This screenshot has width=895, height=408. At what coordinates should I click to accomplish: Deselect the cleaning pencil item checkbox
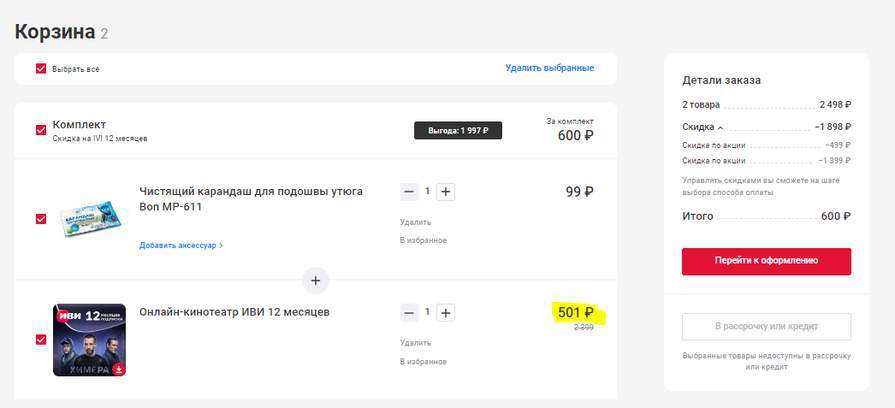41,218
